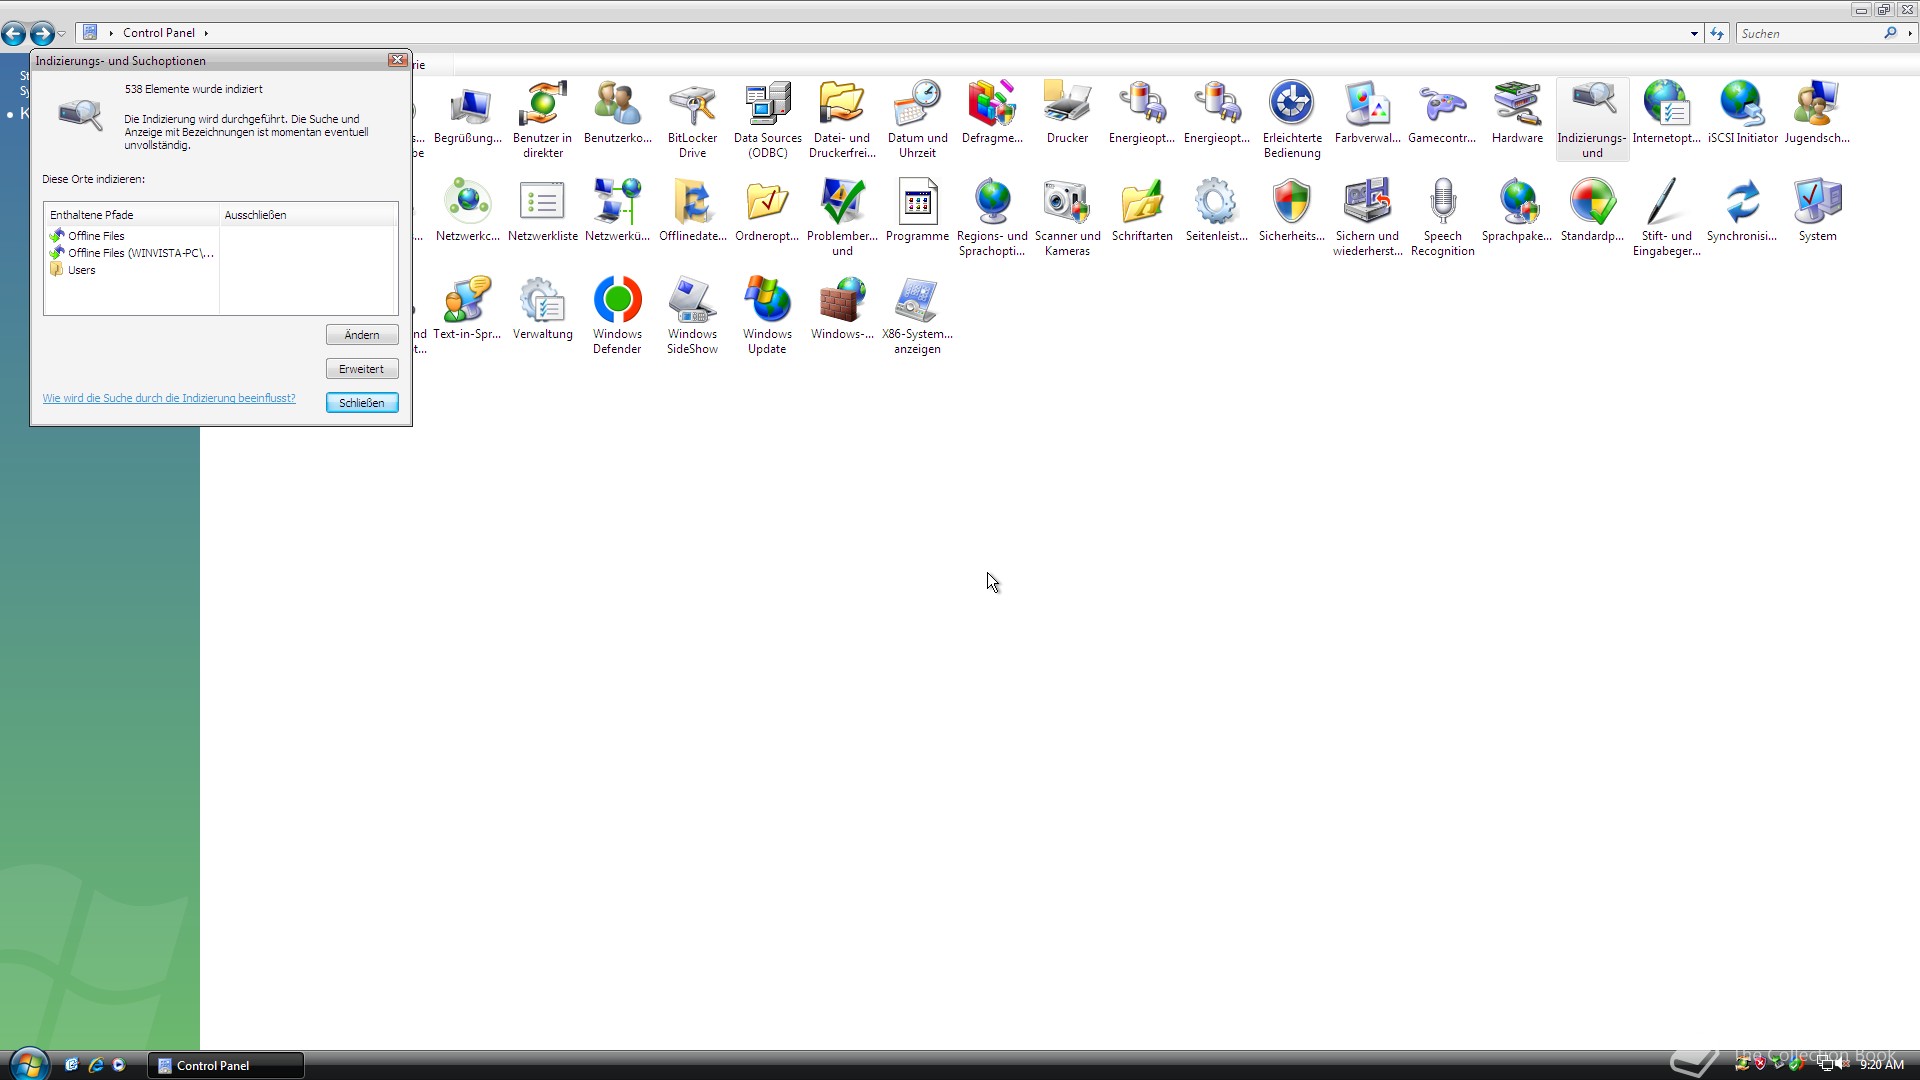Click the taskbar clock showing 9:20 AM

[1882, 1065]
